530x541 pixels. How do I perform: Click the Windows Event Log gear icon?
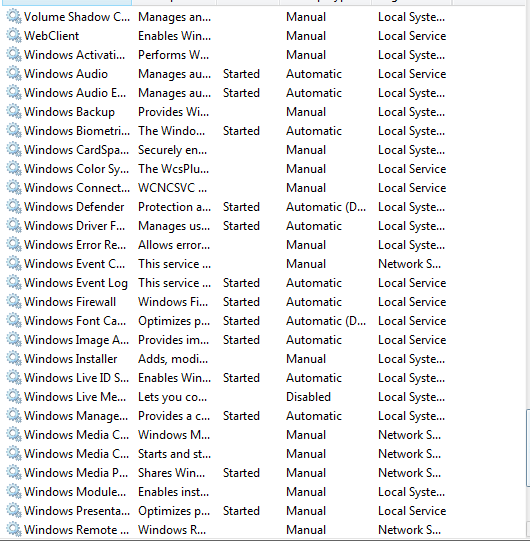[x=14, y=282]
